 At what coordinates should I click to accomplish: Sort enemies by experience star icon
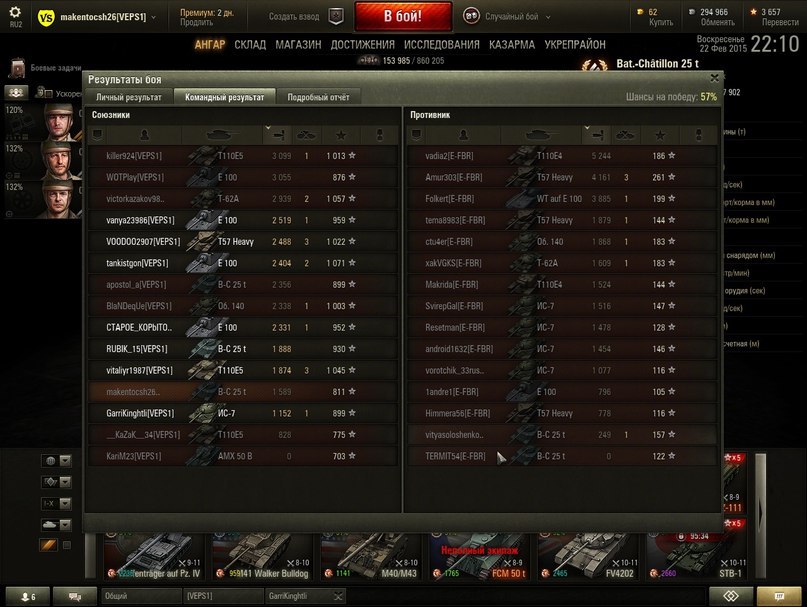click(660, 135)
